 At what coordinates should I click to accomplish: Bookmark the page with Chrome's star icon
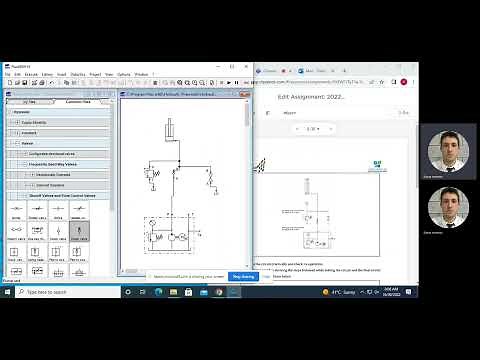tap(382, 82)
